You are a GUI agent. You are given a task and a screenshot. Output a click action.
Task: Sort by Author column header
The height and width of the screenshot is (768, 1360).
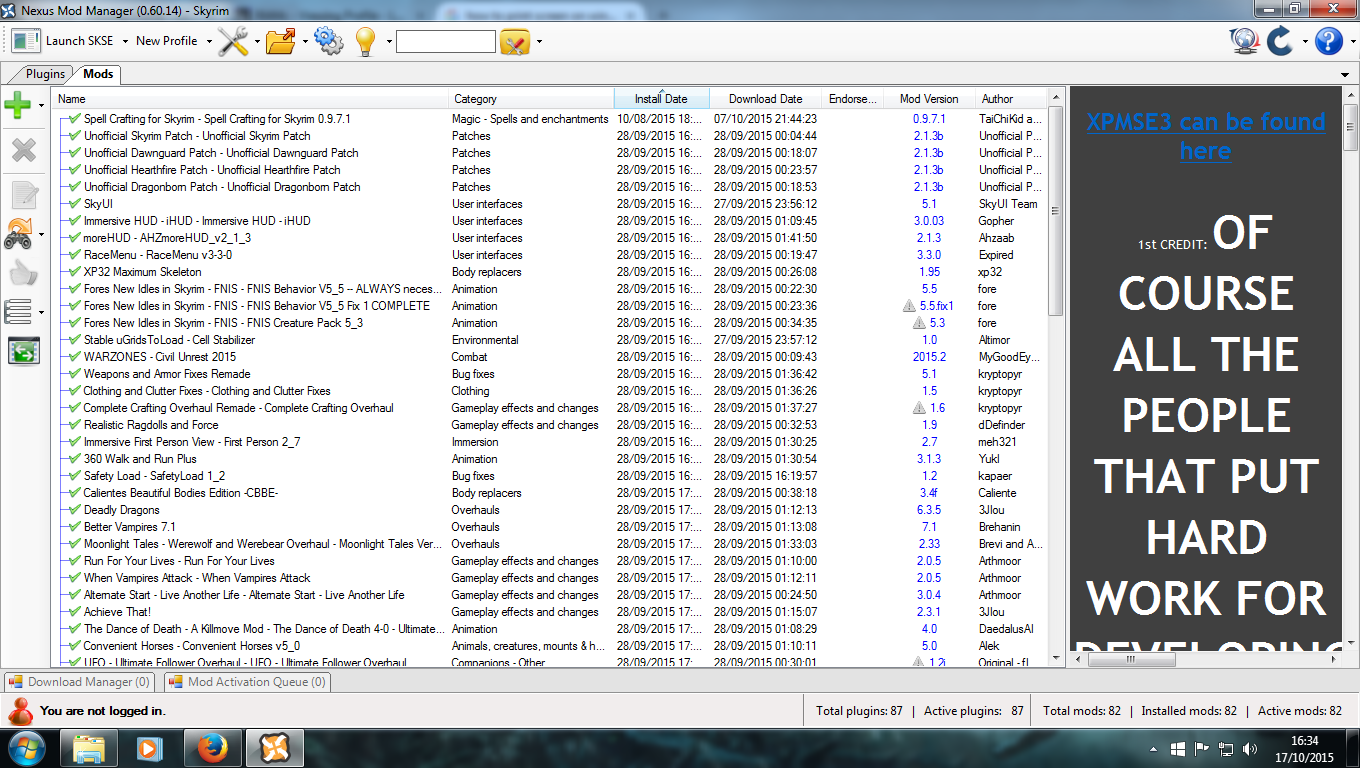pyautogui.click(x=1010, y=99)
